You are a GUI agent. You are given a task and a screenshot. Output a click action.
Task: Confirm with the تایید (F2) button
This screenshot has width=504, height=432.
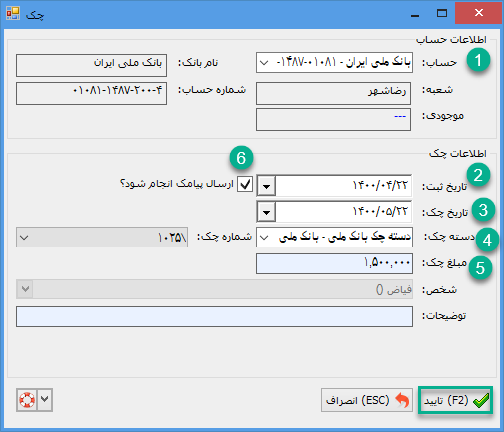coord(455,400)
